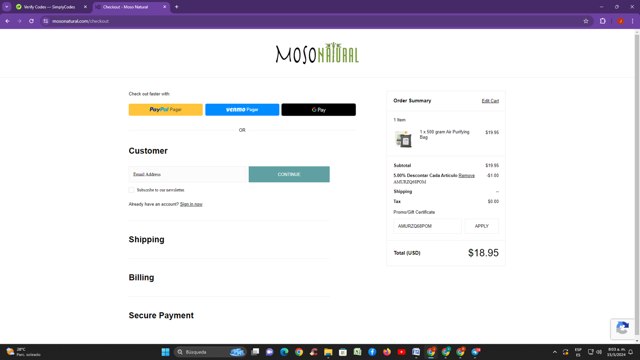This screenshot has height=360, width=640.
Task: Open Excel from the taskbar
Action: pos(358,352)
